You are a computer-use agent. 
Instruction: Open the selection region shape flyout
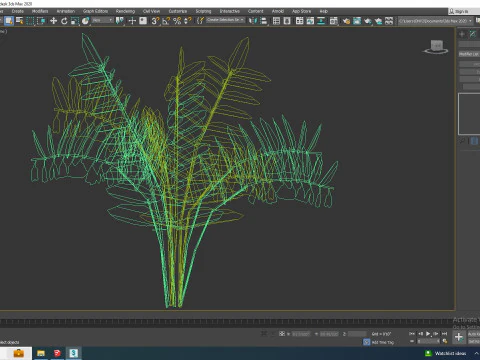tap(30, 21)
